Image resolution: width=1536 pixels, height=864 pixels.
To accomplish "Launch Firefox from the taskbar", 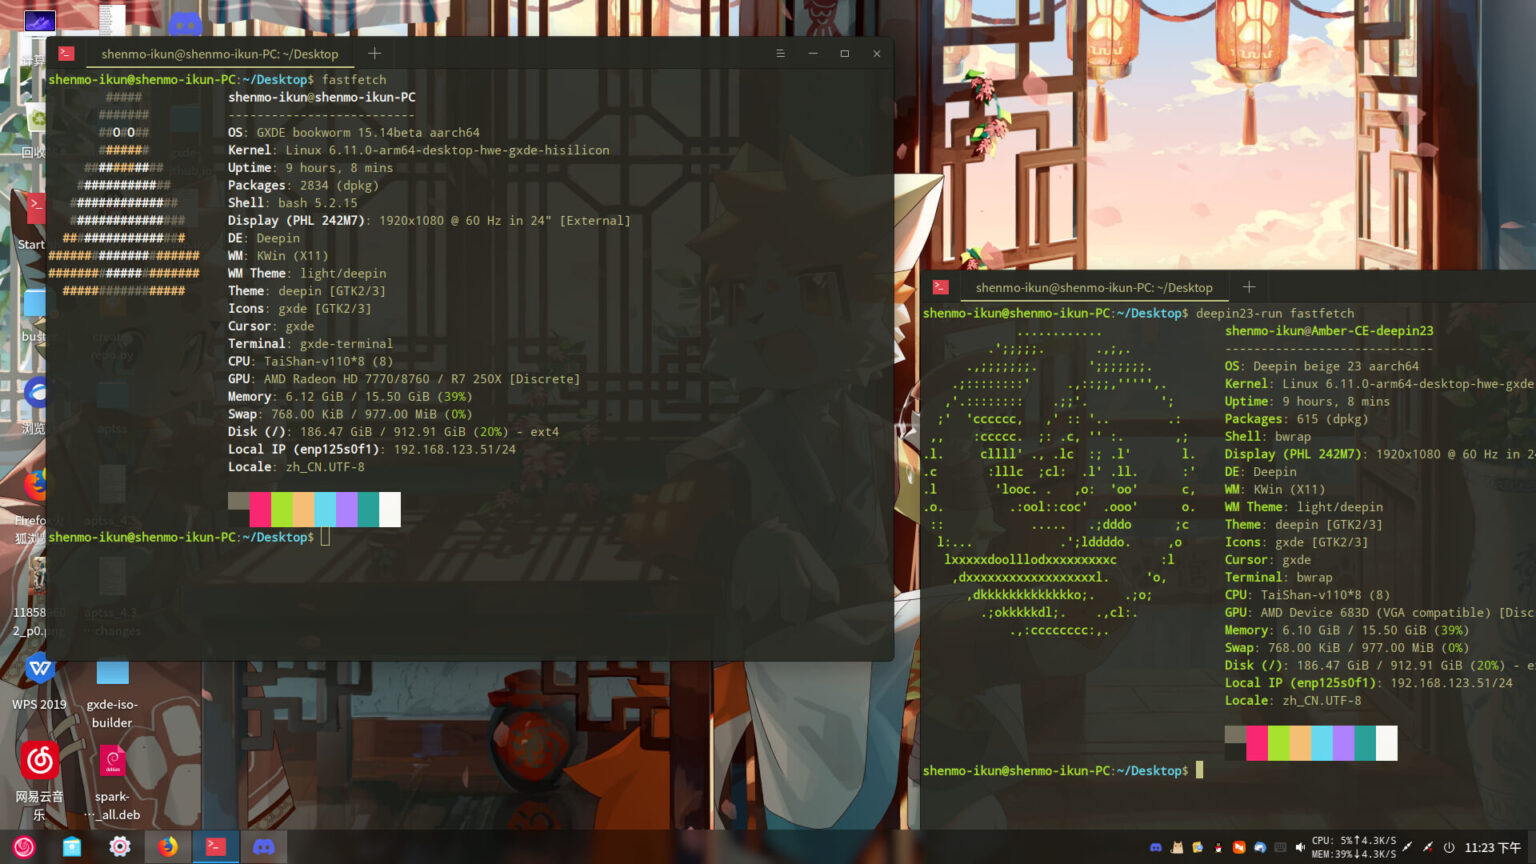I will 167,847.
